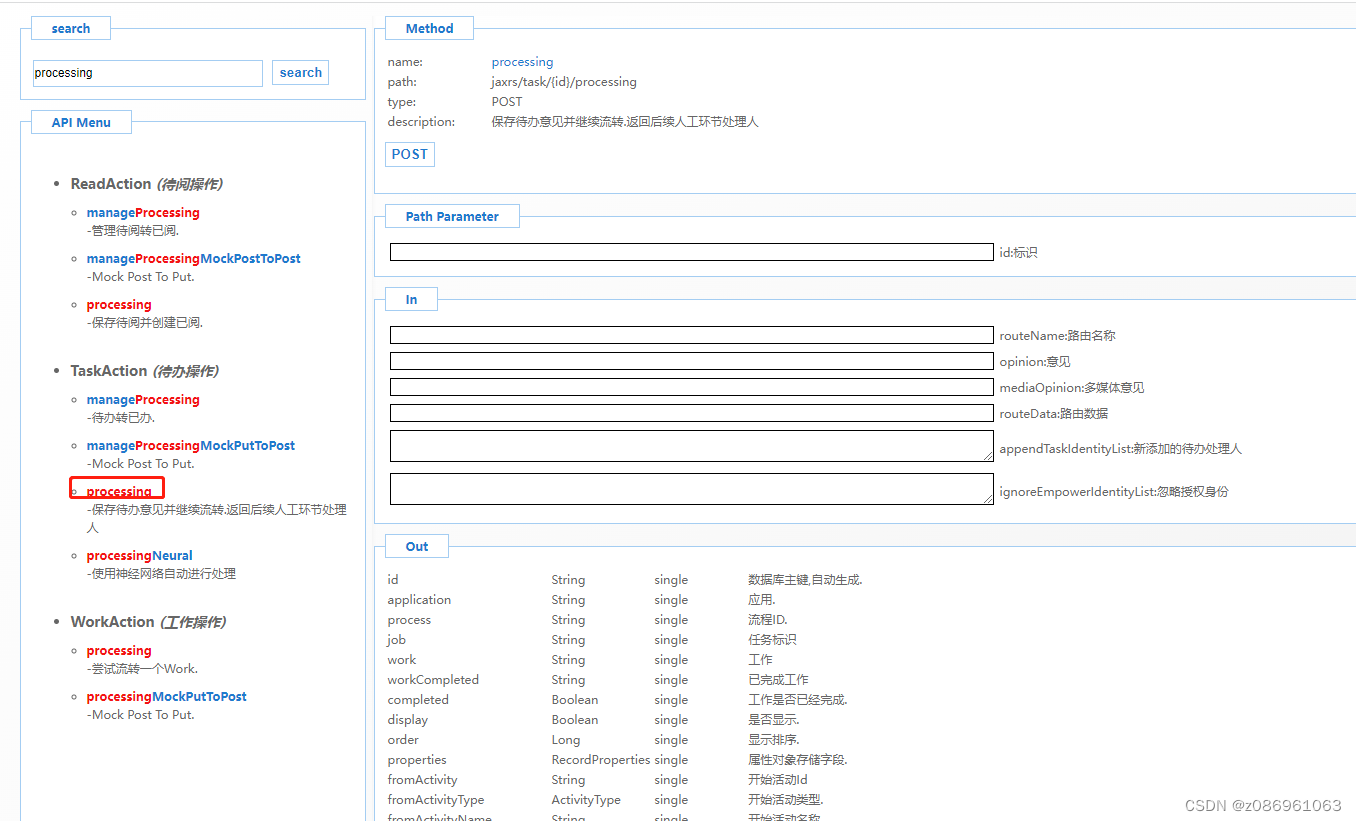Screen dimensions: 1356x821
Task: Open the manageProcessing link under TaskAction
Action: [x=143, y=399]
